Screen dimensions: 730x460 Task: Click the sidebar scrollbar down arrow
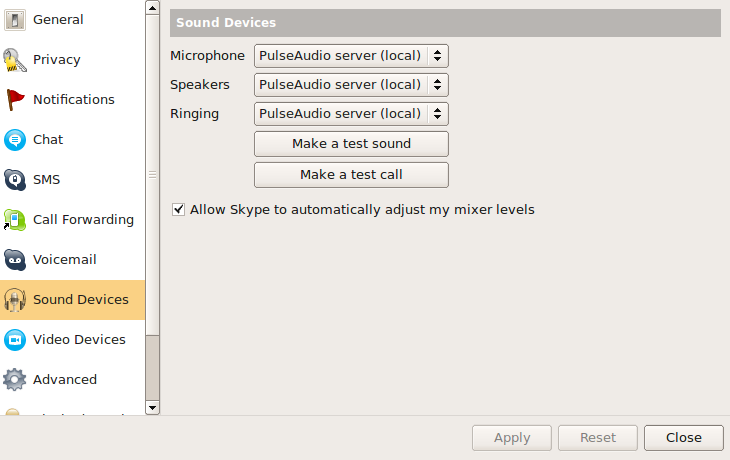pyautogui.click(x=152, y=408)
